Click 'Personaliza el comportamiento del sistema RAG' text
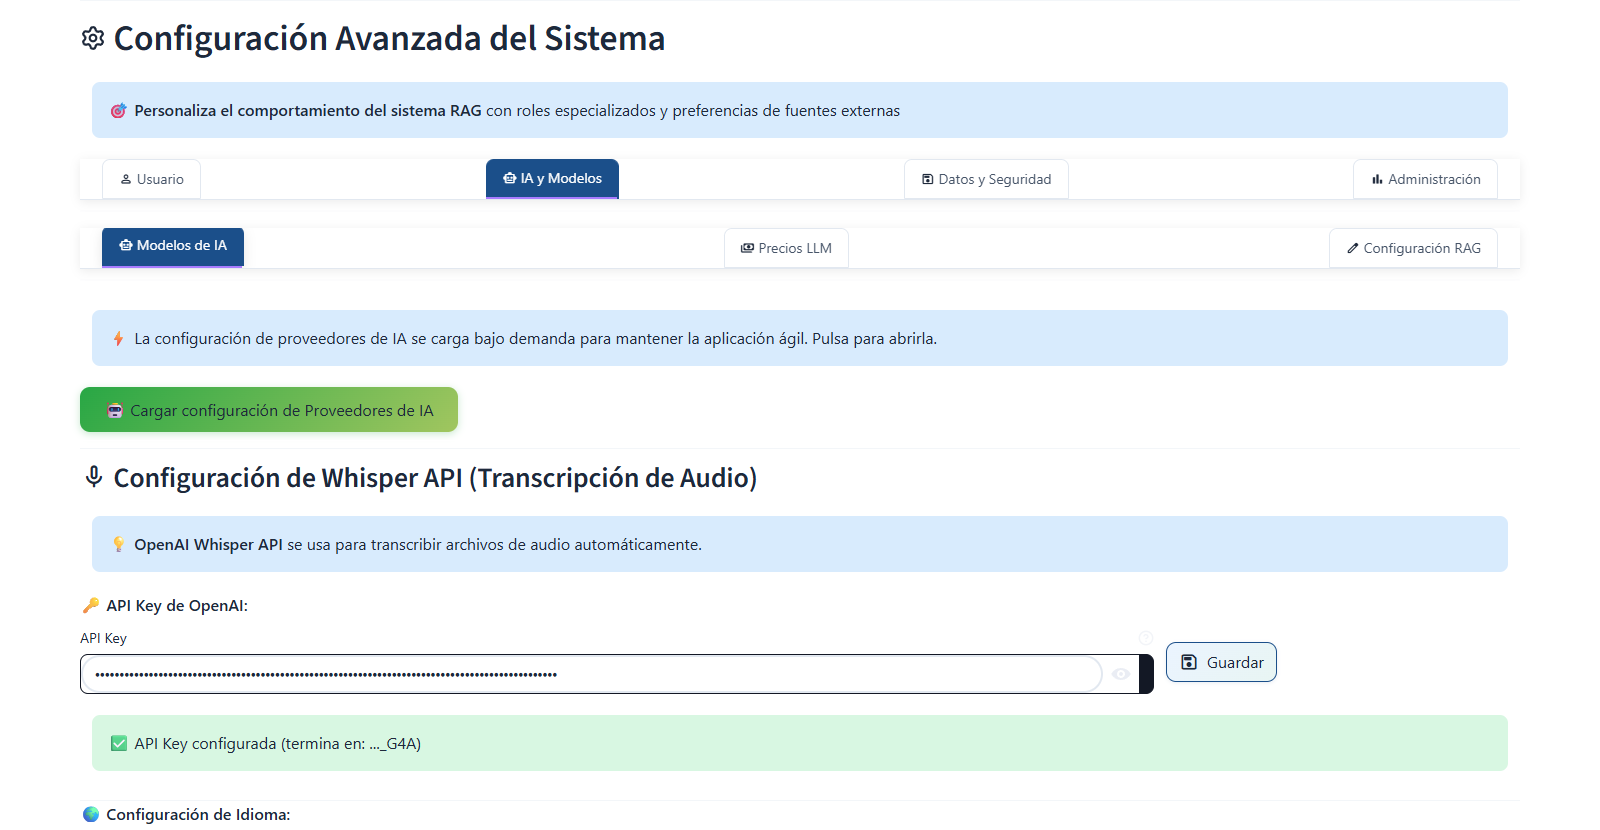The width and height of the screenshot is (1600, 830). [308, 110]
